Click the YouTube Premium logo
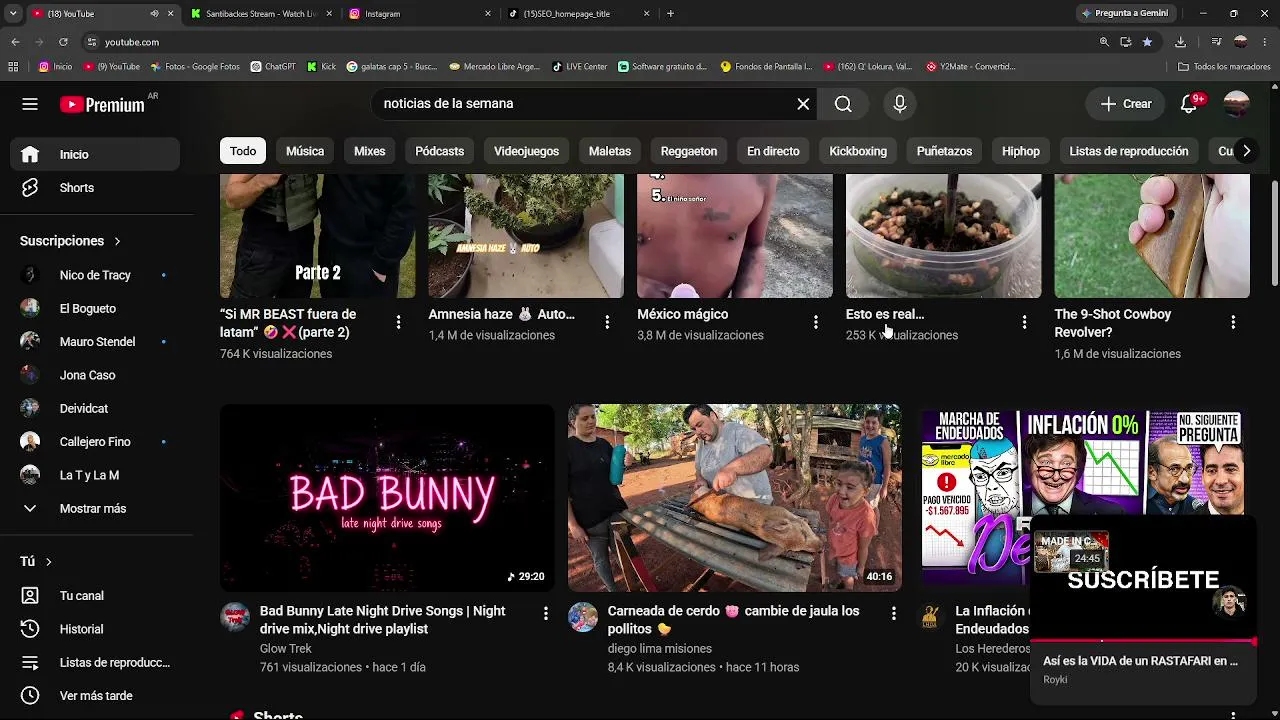 click(102, 104)
